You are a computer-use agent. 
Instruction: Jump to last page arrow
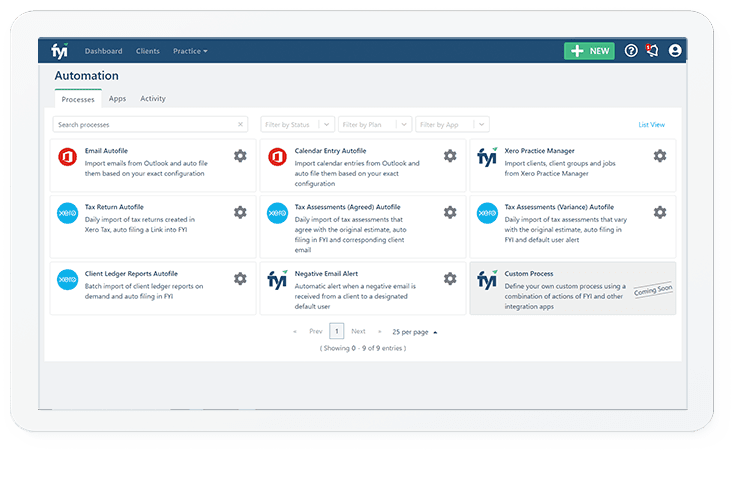[x=380, y=332]
